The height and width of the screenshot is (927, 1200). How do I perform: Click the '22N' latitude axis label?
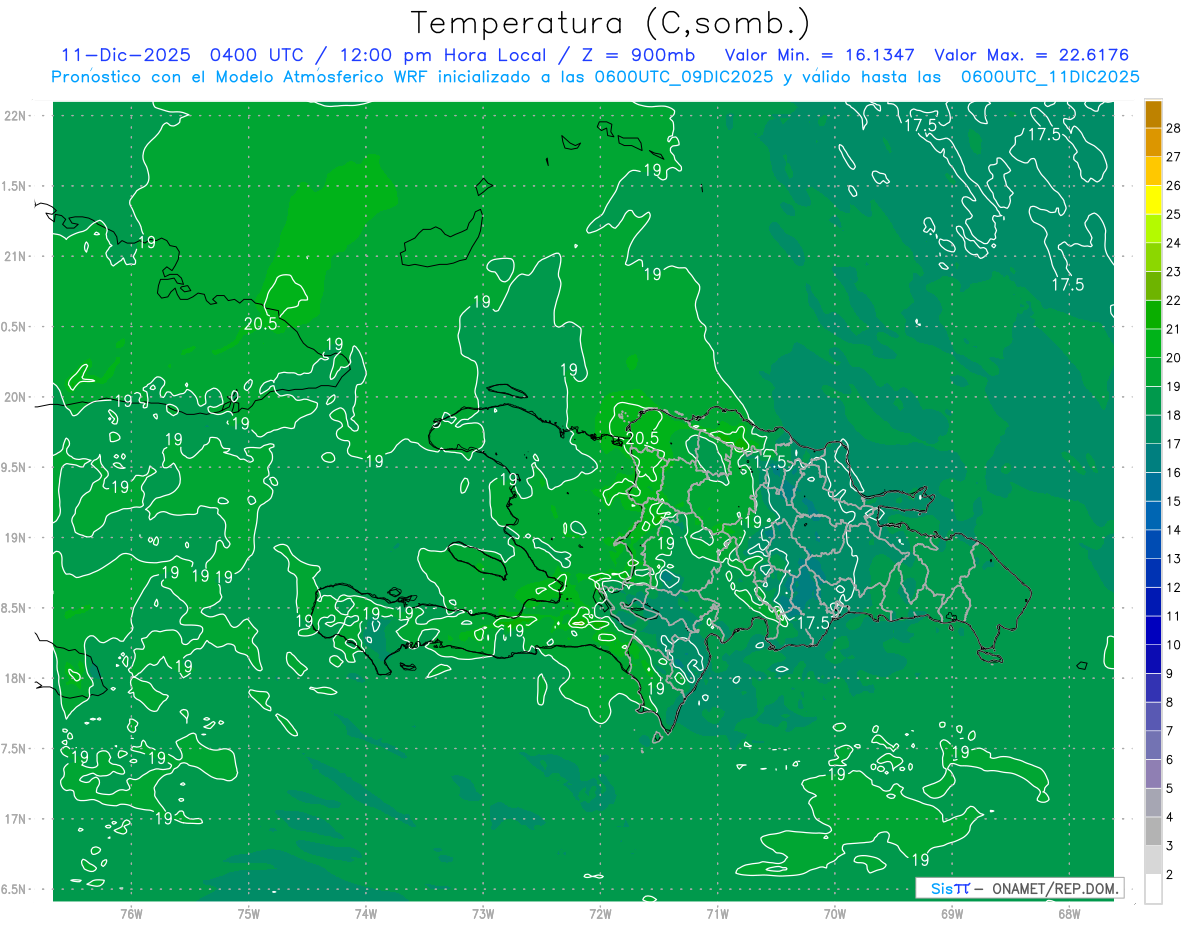click(x=15, y=115)
